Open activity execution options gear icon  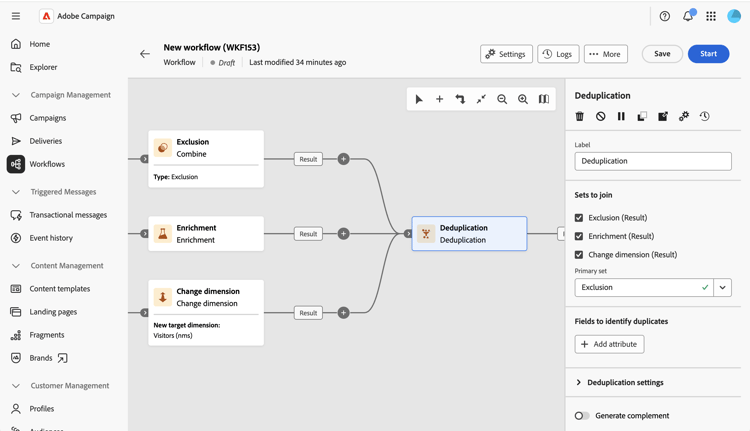684,116
